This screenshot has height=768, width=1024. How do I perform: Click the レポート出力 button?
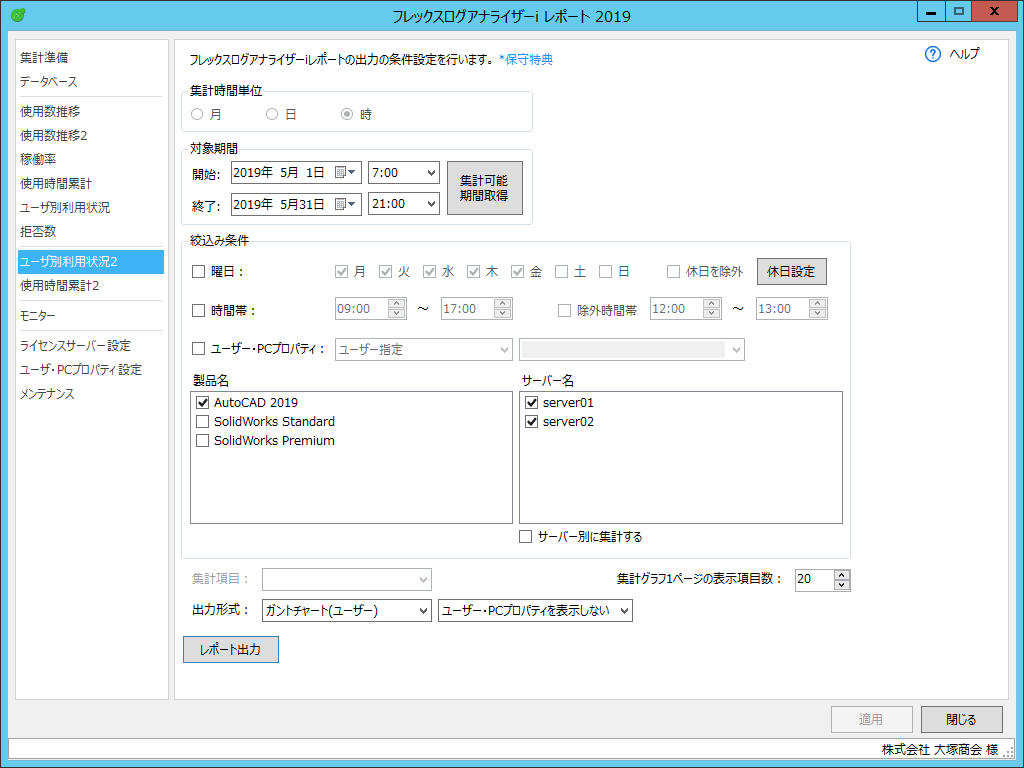click(x=230, y=649)
